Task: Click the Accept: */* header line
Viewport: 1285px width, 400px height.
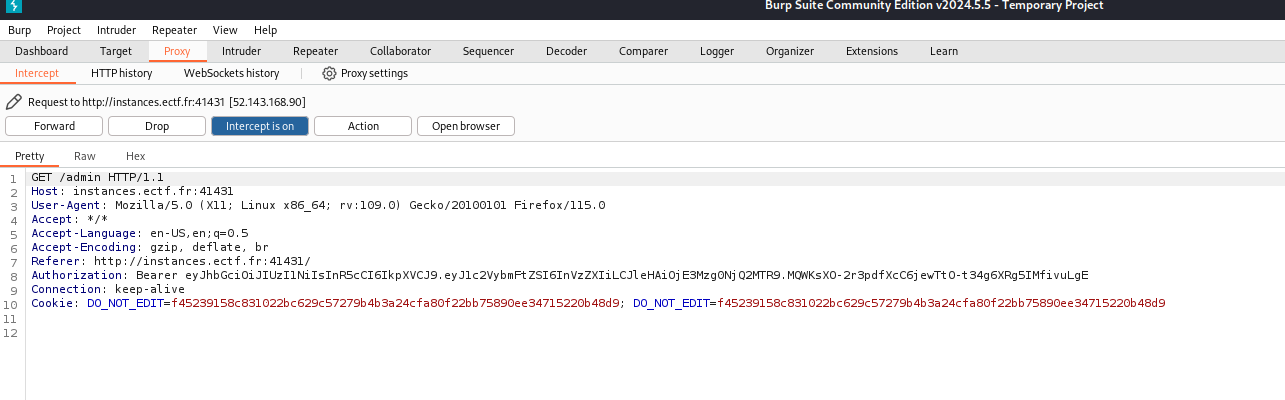Action: point(69,219)
